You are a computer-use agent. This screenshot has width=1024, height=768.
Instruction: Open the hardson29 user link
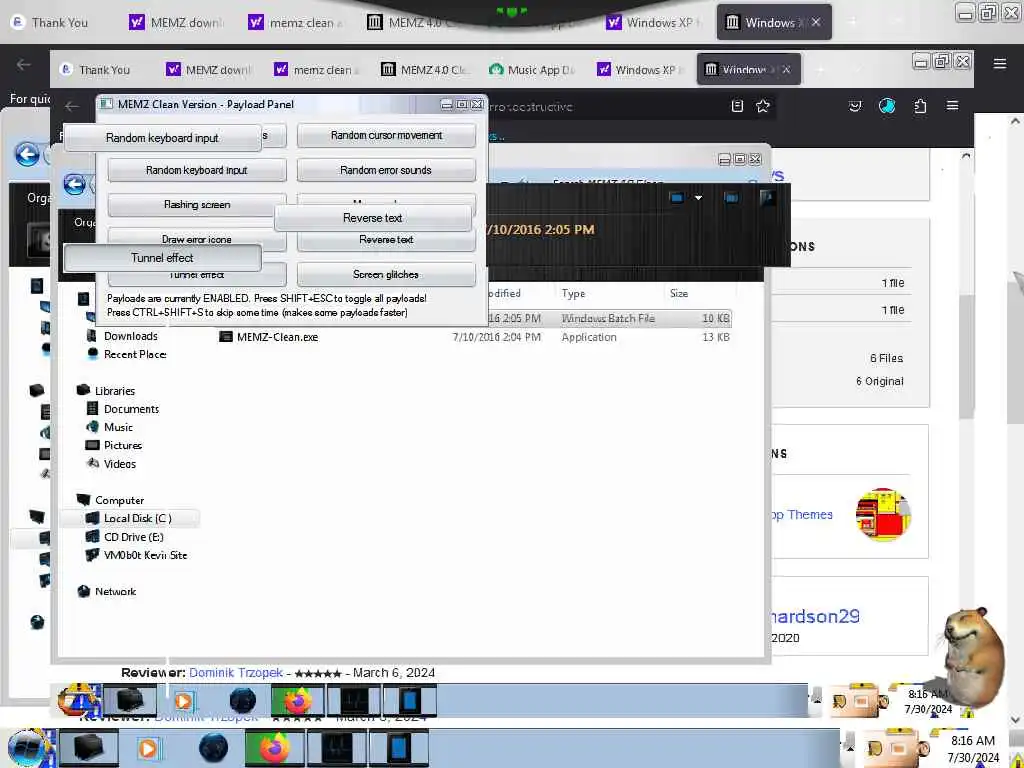click(815, 616)
